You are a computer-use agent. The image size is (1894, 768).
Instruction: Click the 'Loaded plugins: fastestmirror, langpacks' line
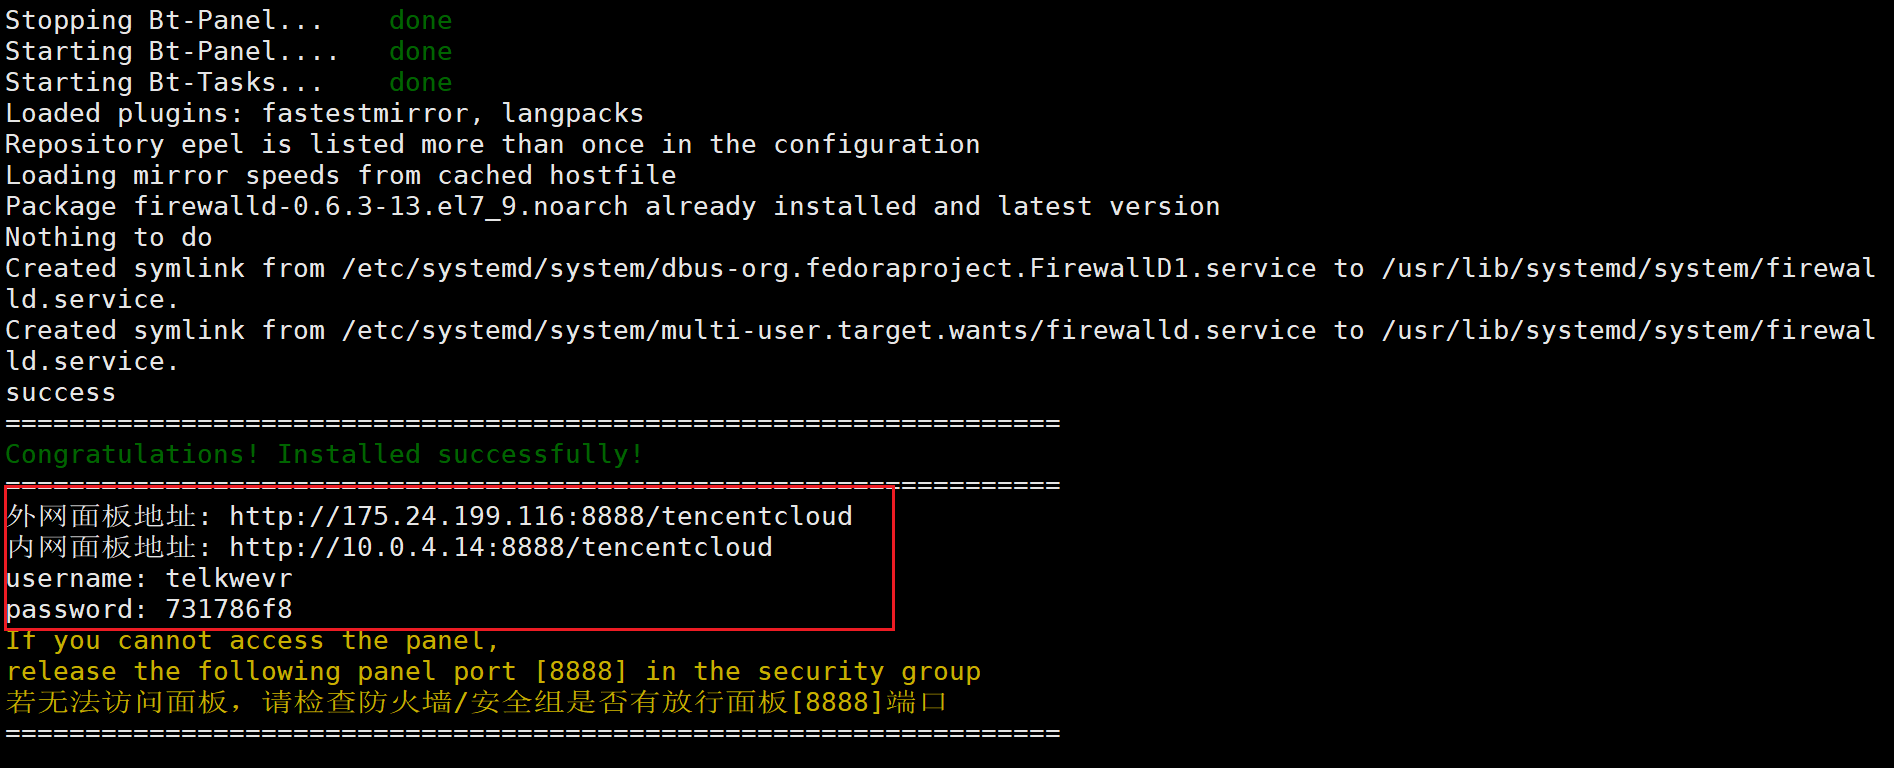pos(324,113)
